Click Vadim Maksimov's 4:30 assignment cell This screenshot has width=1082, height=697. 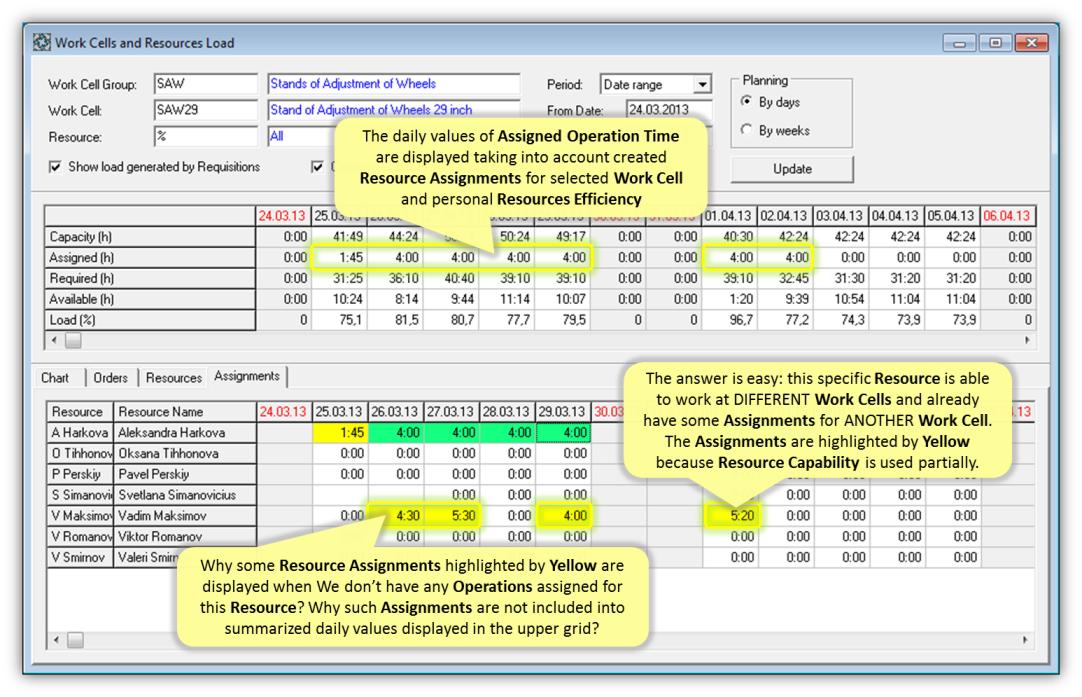coord(395,516)
